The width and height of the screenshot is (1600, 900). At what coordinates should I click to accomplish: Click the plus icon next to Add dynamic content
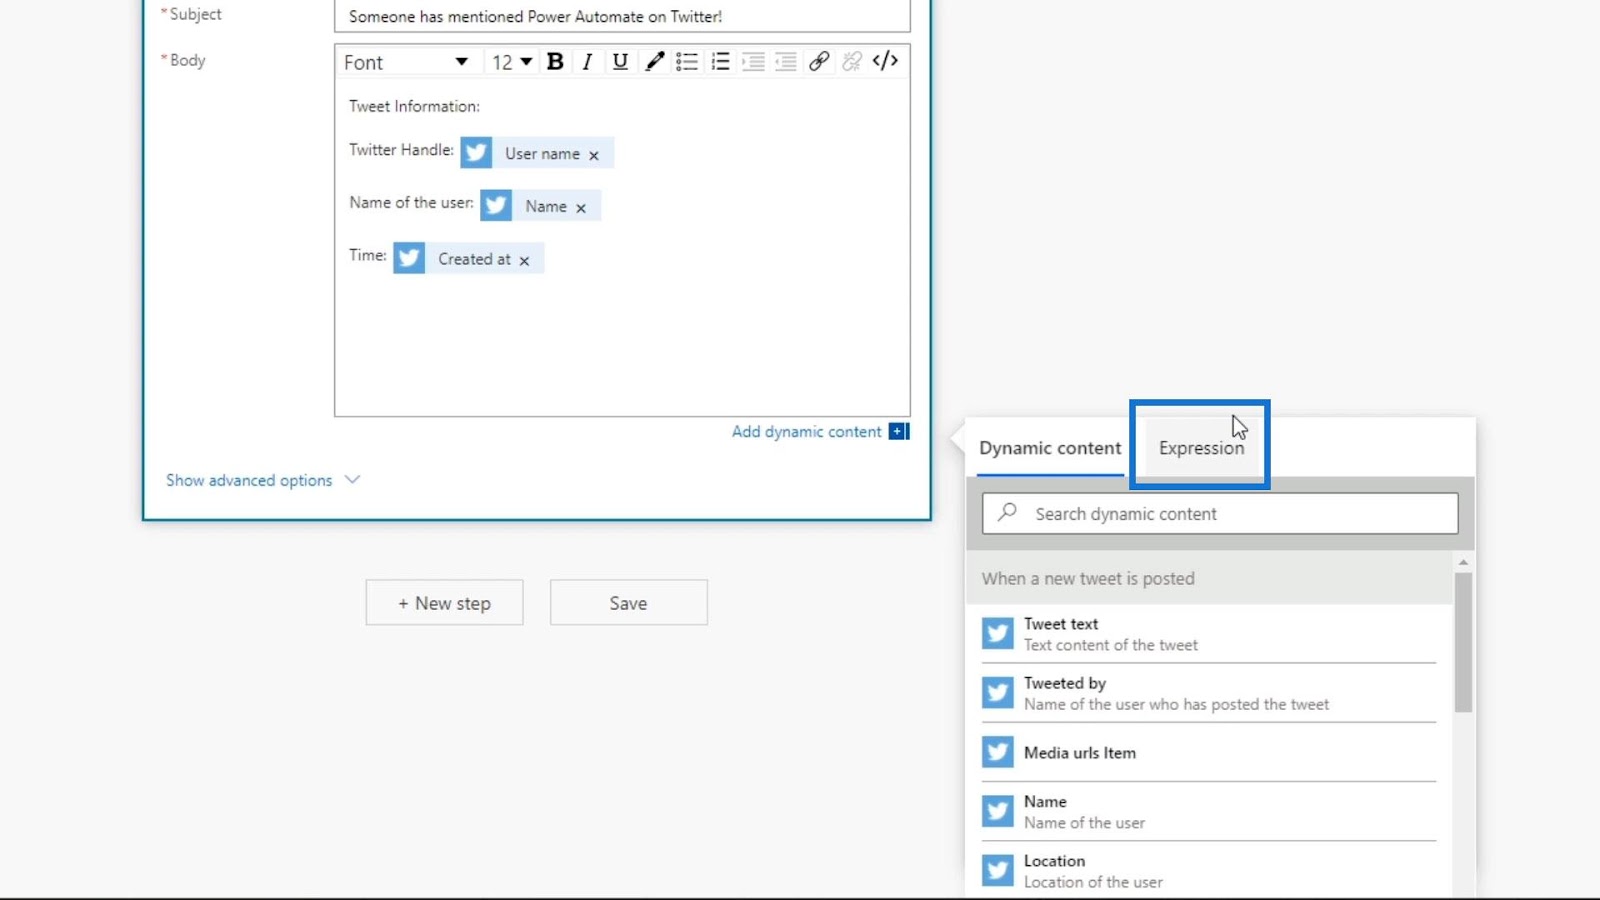click(899, 431)
